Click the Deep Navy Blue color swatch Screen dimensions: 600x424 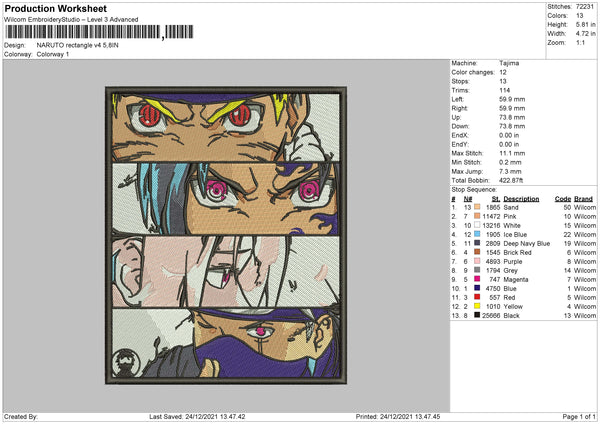(477, 243)
